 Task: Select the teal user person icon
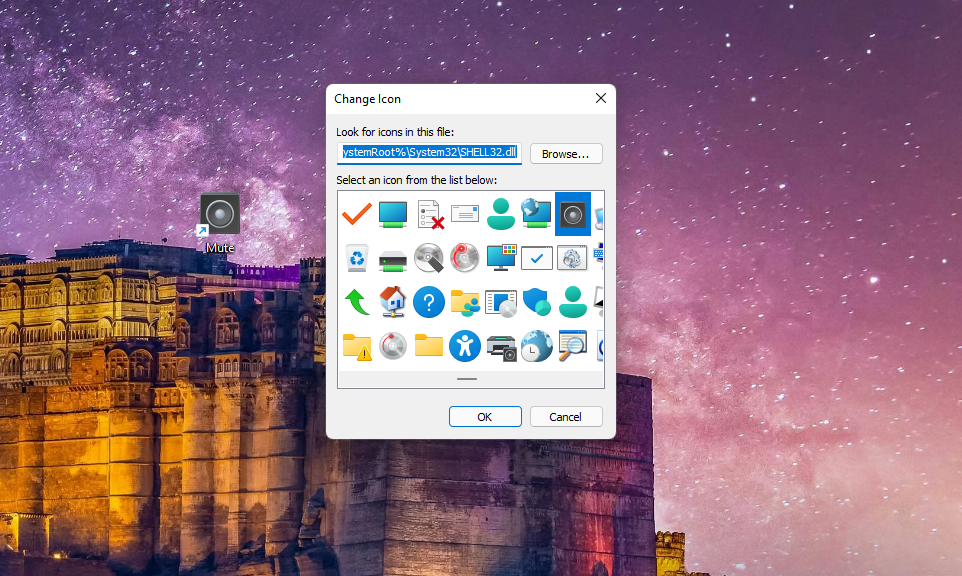tap(501, 213)
